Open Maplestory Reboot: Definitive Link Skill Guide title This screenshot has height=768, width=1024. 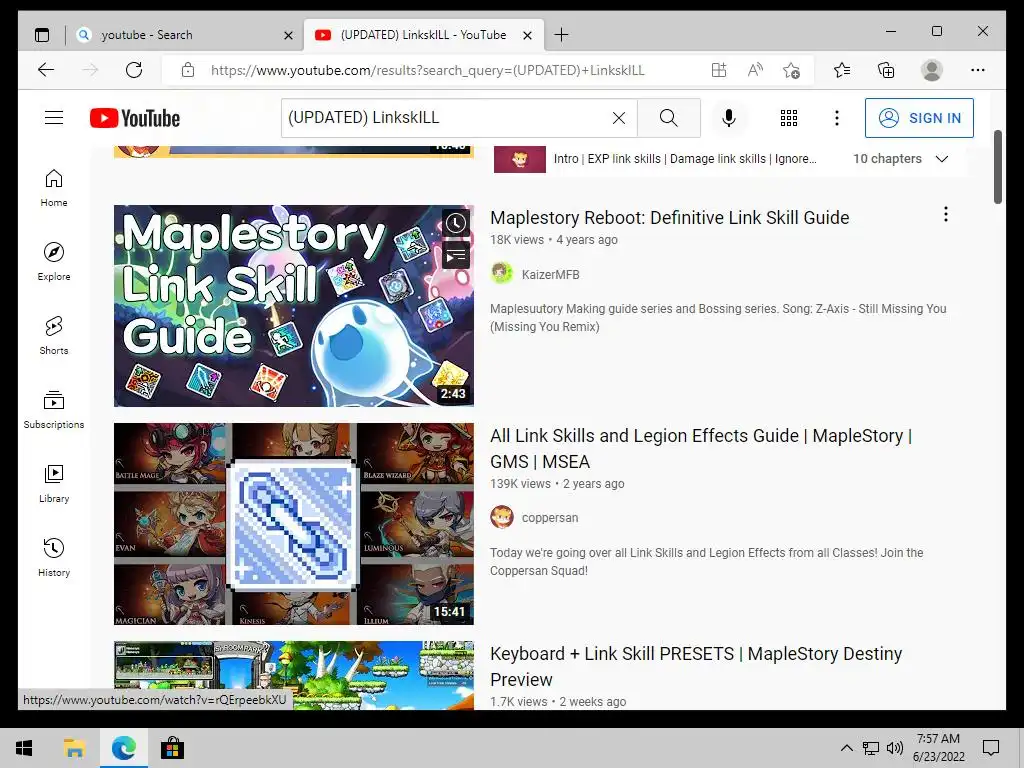pyautogui.click(x=669, y=217)
